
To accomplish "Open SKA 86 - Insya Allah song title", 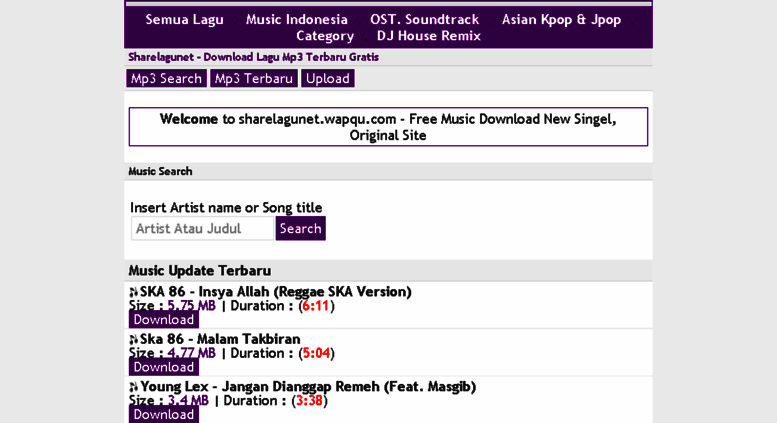I will click(275, 292).
